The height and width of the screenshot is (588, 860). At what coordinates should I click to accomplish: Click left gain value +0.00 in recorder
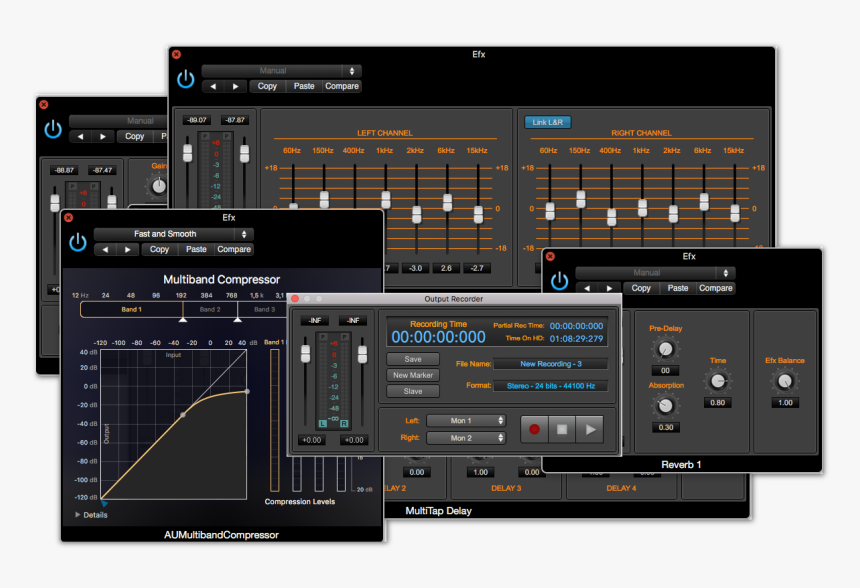(x=312, y=440)
